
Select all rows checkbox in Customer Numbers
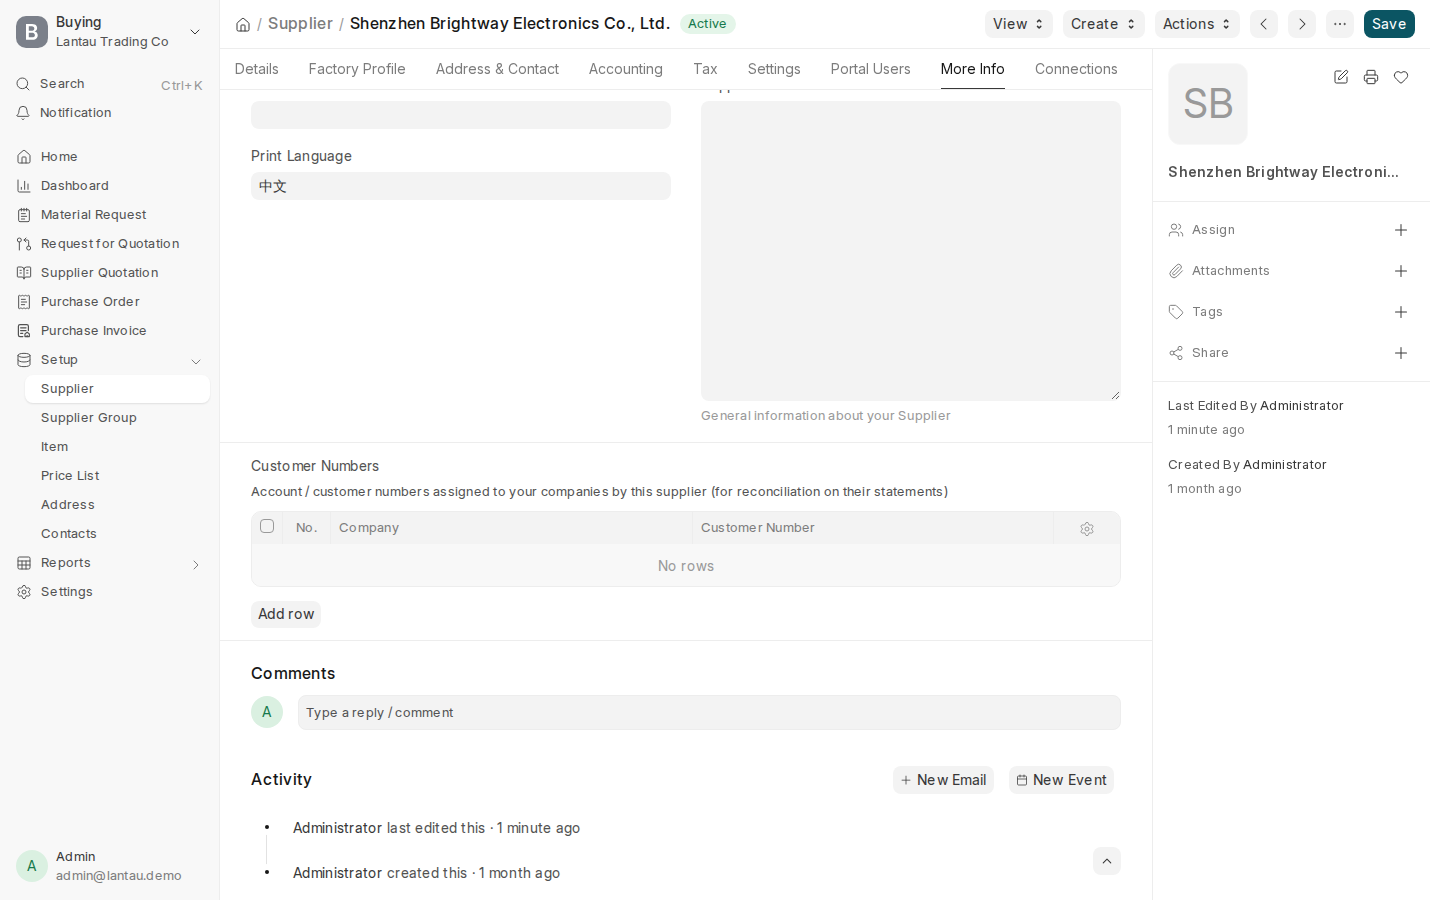point(267,526)
